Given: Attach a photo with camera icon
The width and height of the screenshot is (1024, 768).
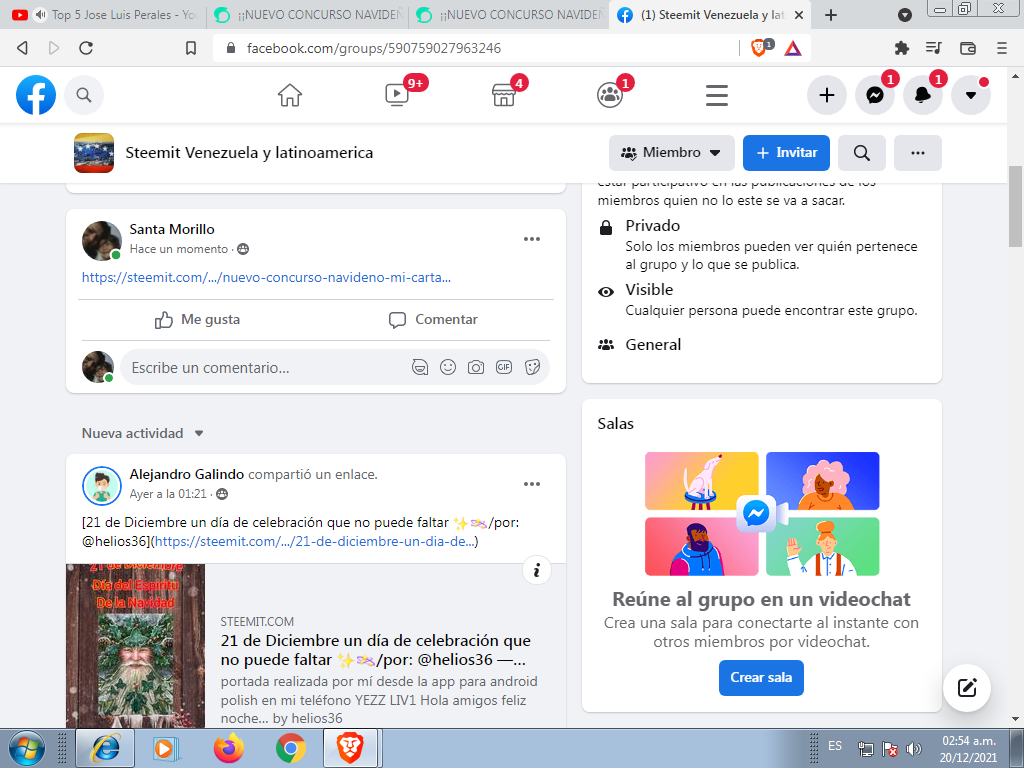Looking at the screenshot, I should pos(476,367).
